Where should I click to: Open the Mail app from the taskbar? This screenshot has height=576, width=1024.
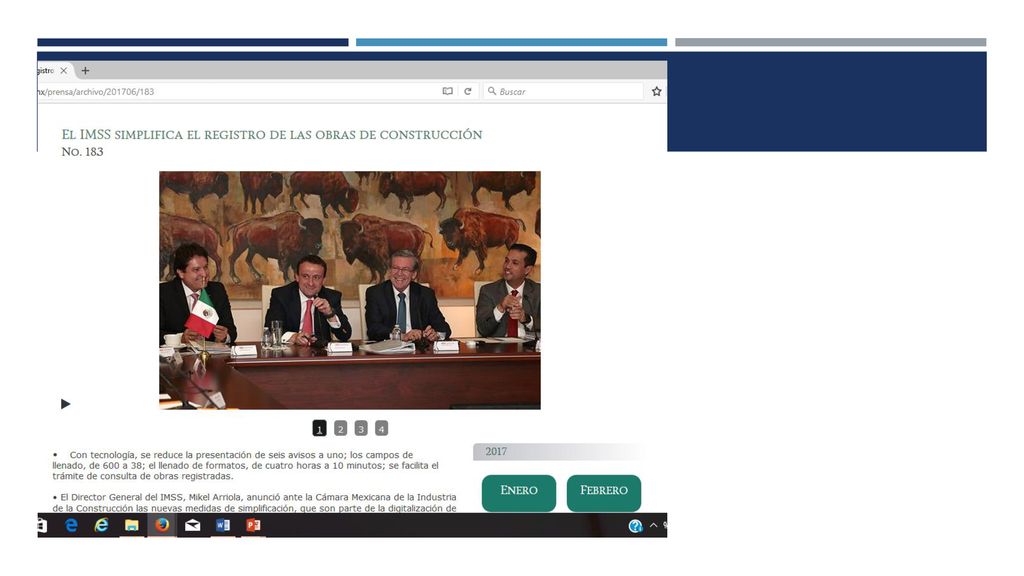tap(192, 525)
